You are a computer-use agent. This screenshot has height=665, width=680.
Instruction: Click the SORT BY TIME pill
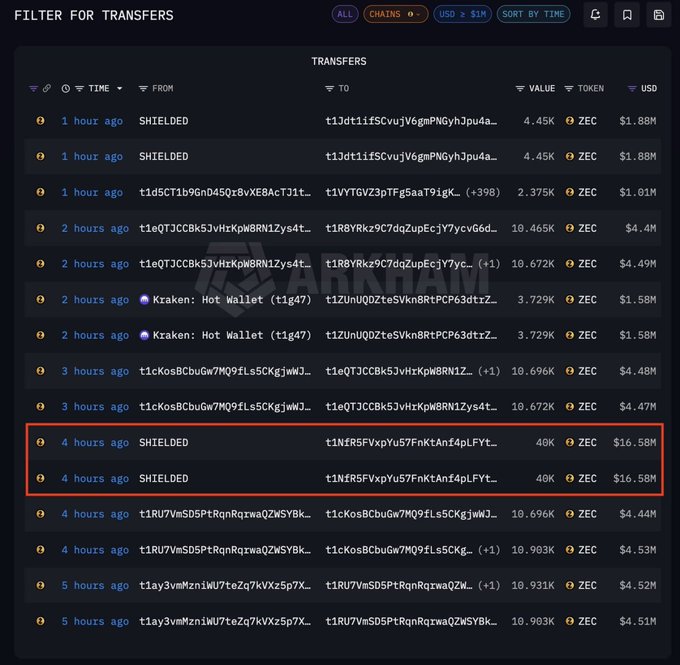pyautogui.click(x=533, y=14)
